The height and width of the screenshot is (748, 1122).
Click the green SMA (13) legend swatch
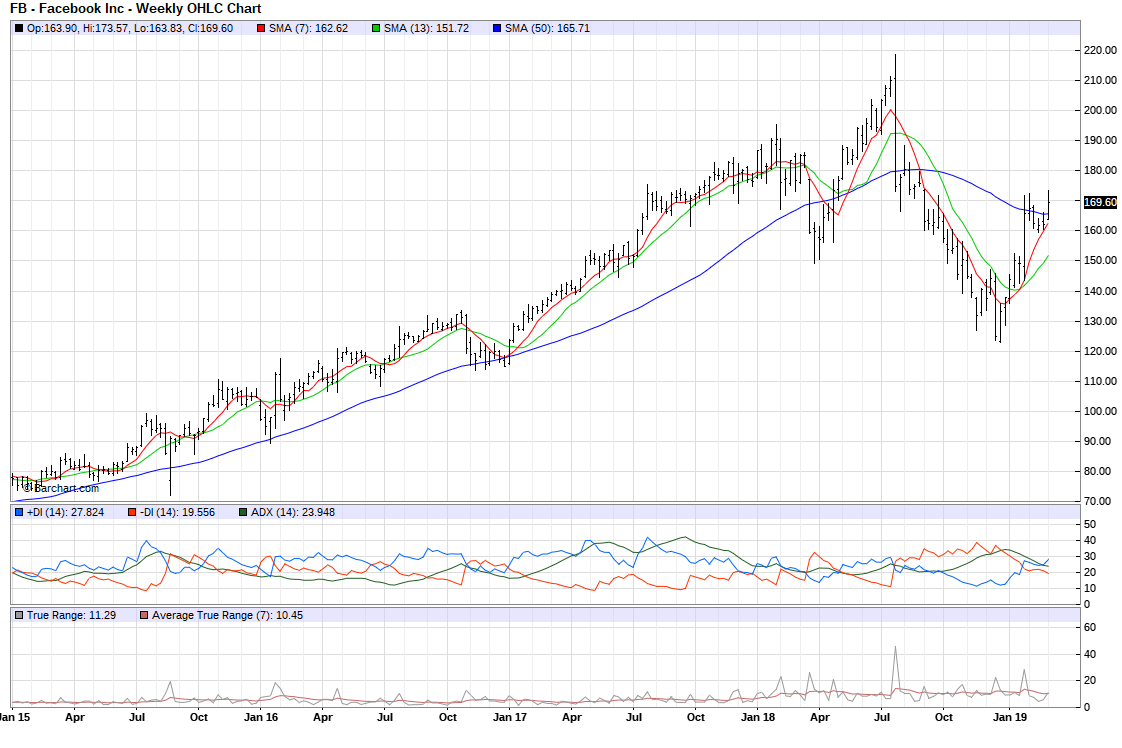coord(376,29)
